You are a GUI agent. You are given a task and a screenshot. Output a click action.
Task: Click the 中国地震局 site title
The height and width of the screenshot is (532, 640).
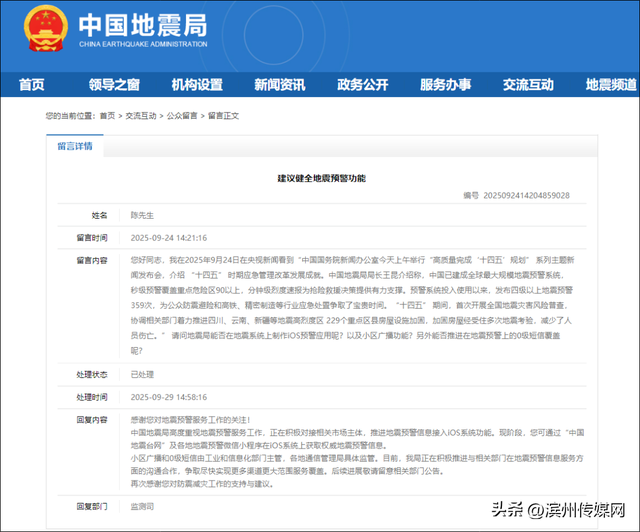(x=143, y=25)
